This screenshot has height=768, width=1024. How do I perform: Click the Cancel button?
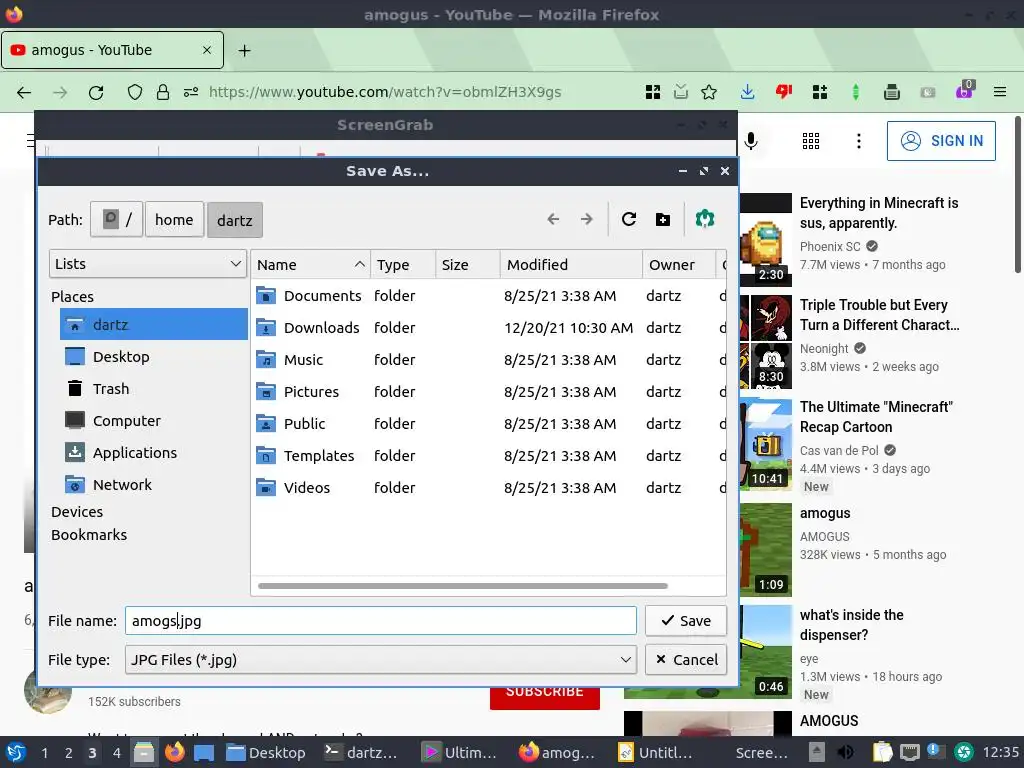pyautogui.click(x=686, y=660)
